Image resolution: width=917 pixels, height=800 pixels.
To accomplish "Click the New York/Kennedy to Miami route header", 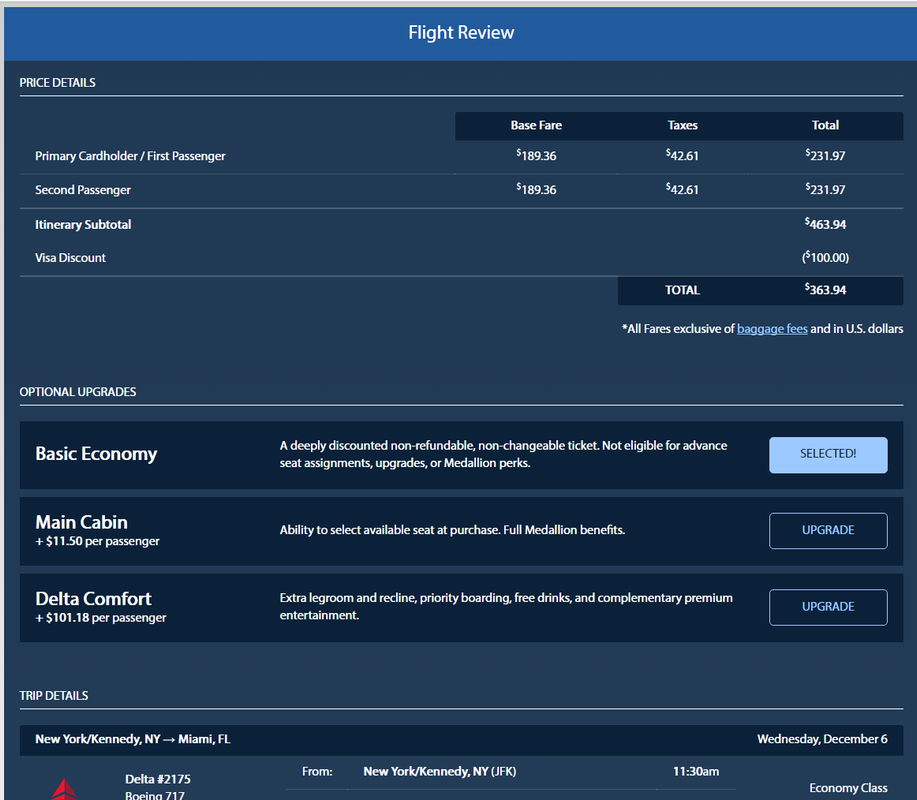I will (133, 739).
